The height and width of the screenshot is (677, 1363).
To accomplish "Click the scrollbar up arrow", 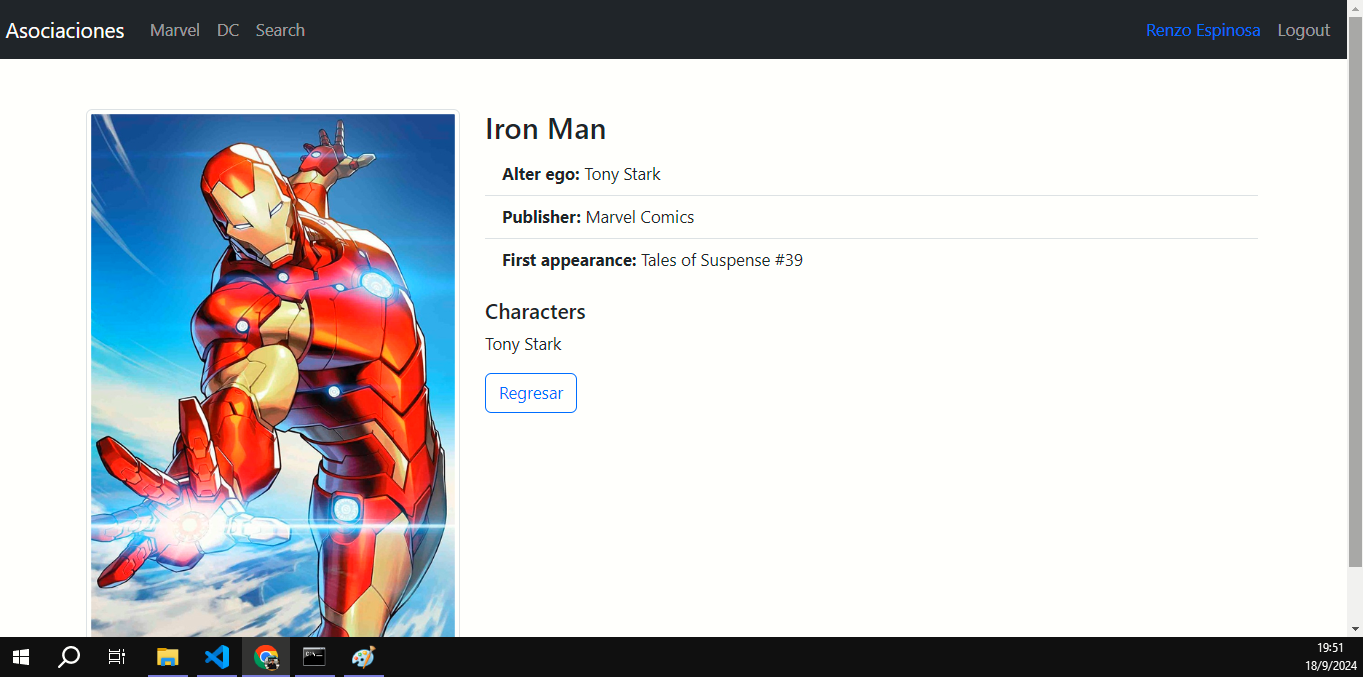I will pyautogui.click(x=1355, y=7).
